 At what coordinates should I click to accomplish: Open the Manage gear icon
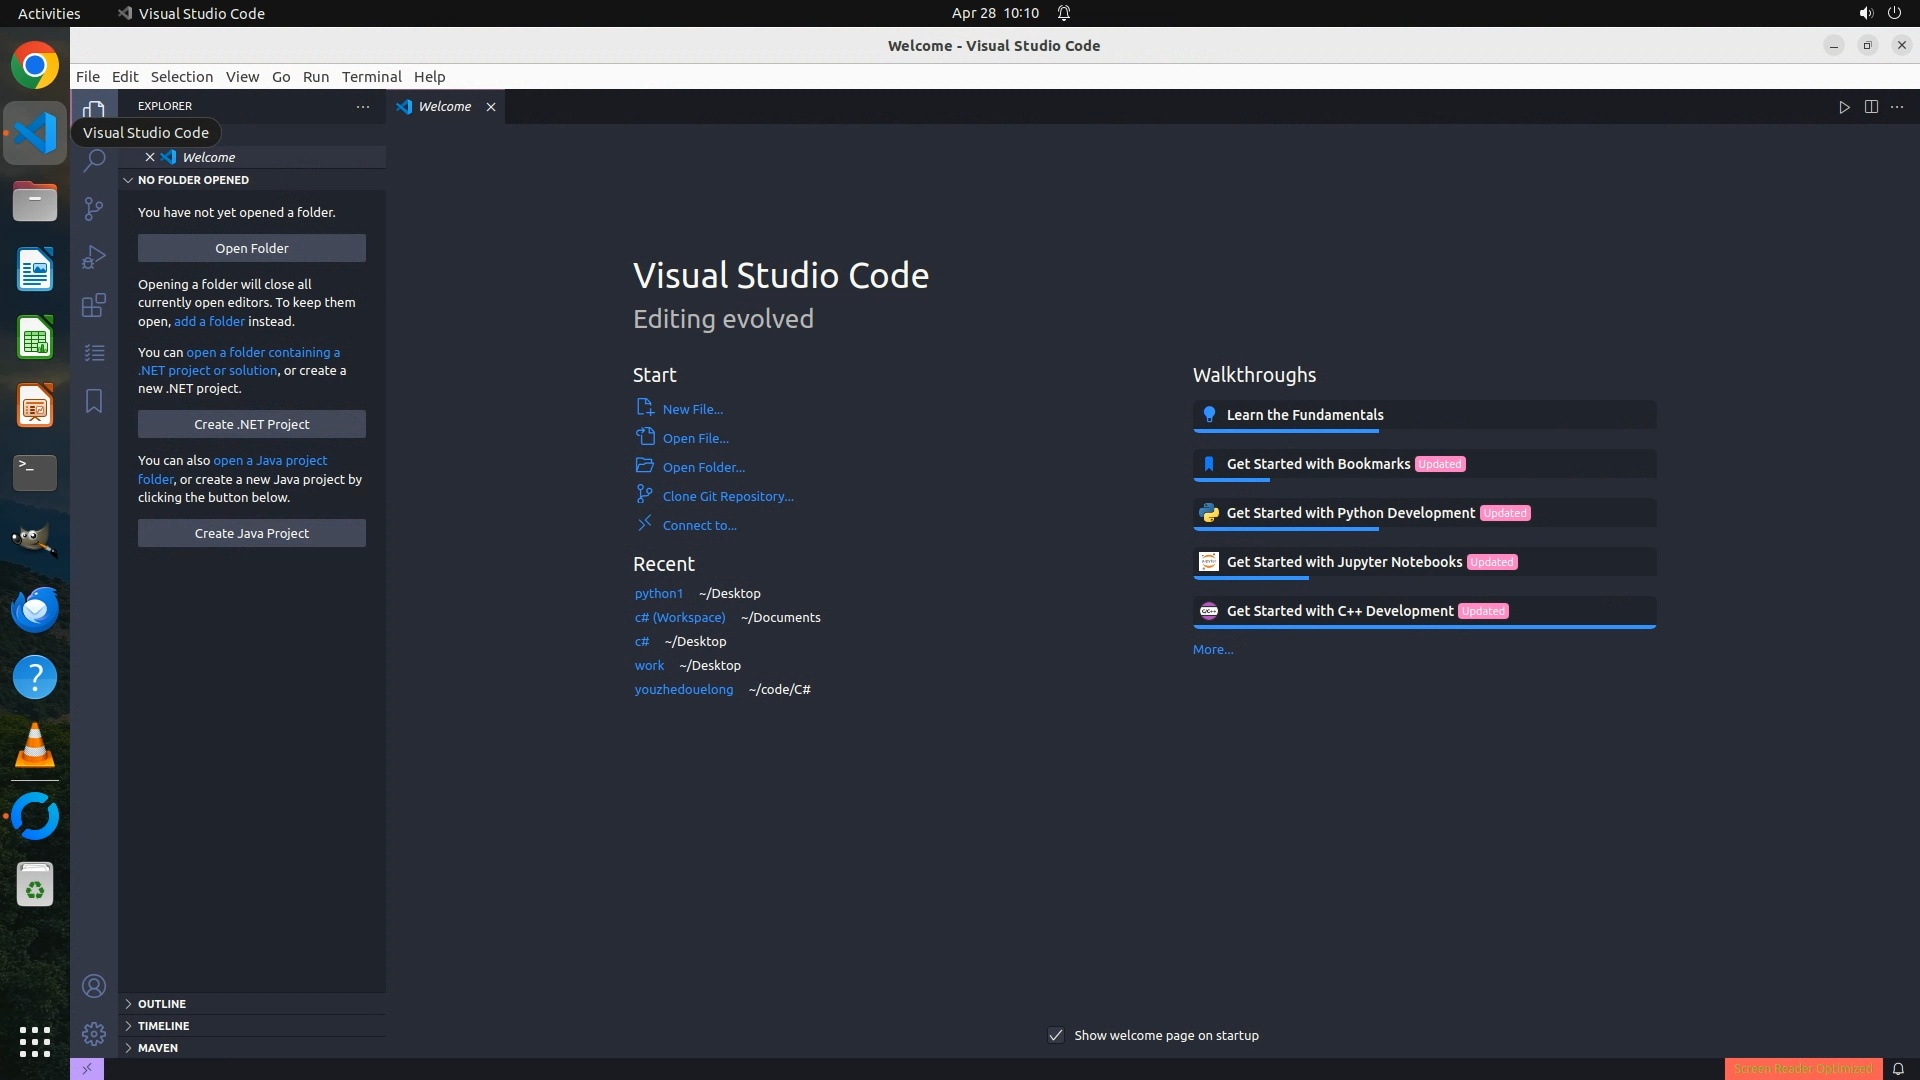(94, 1033)
